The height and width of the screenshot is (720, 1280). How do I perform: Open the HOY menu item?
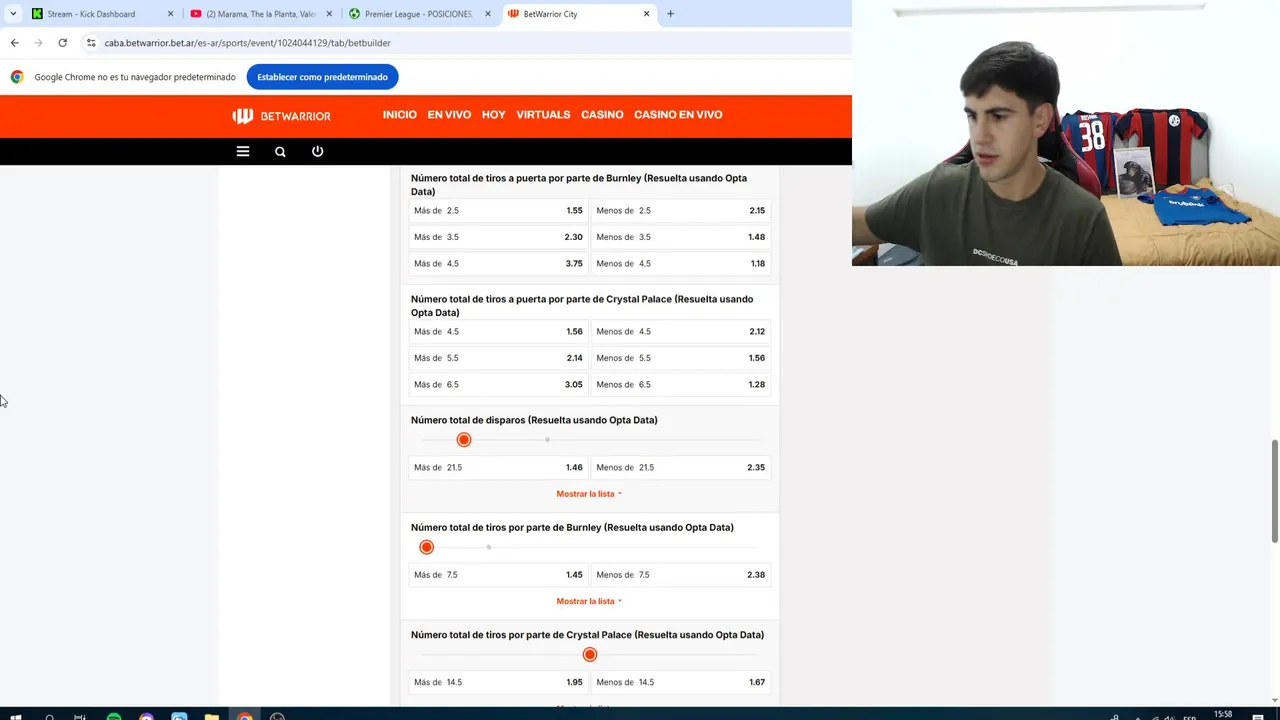click(493, 115)
